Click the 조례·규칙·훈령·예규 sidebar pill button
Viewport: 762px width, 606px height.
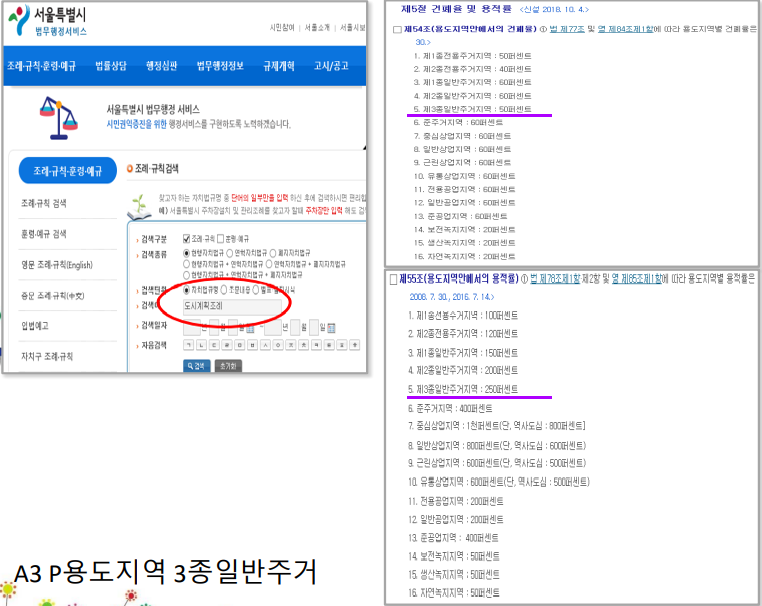(x=68, y=171)
